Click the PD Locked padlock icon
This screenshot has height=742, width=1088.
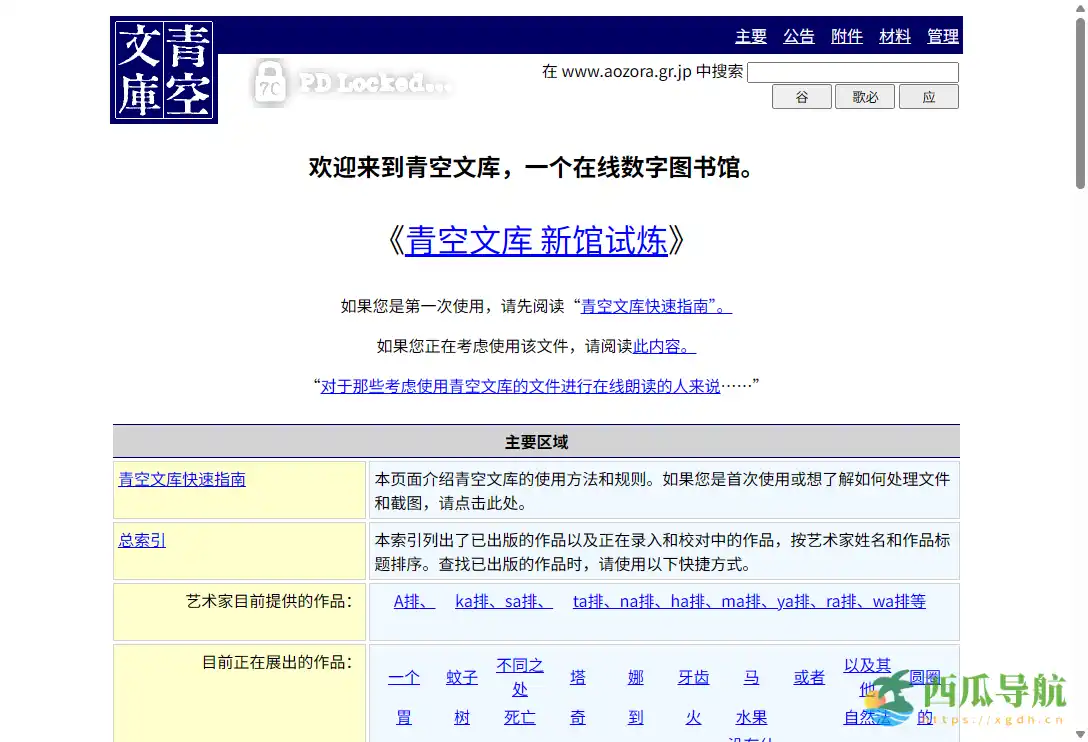269,82
